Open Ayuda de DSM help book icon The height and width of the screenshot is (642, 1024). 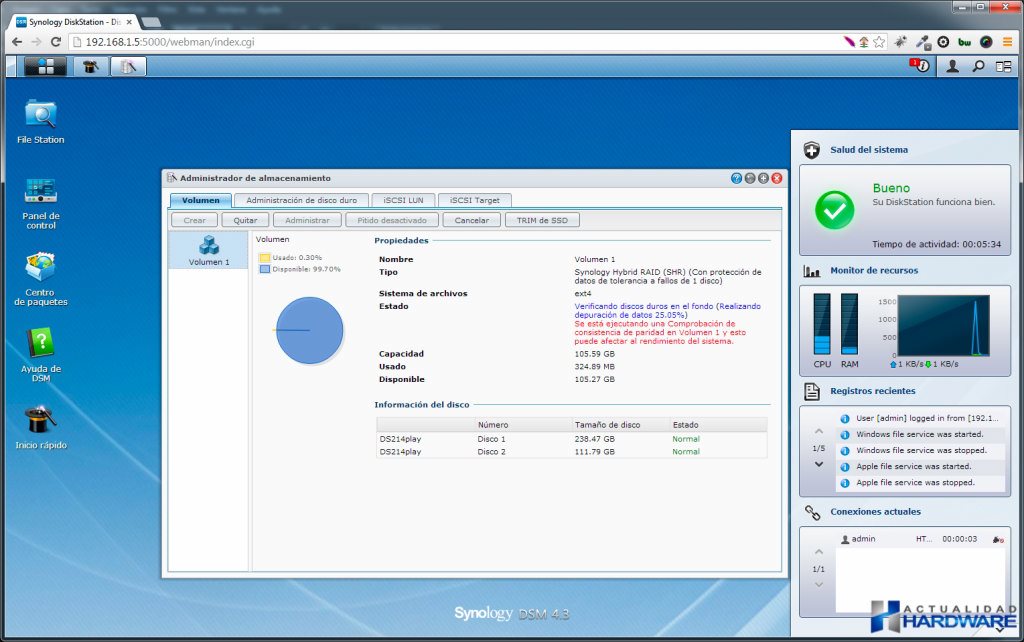[x=41, y=344]
